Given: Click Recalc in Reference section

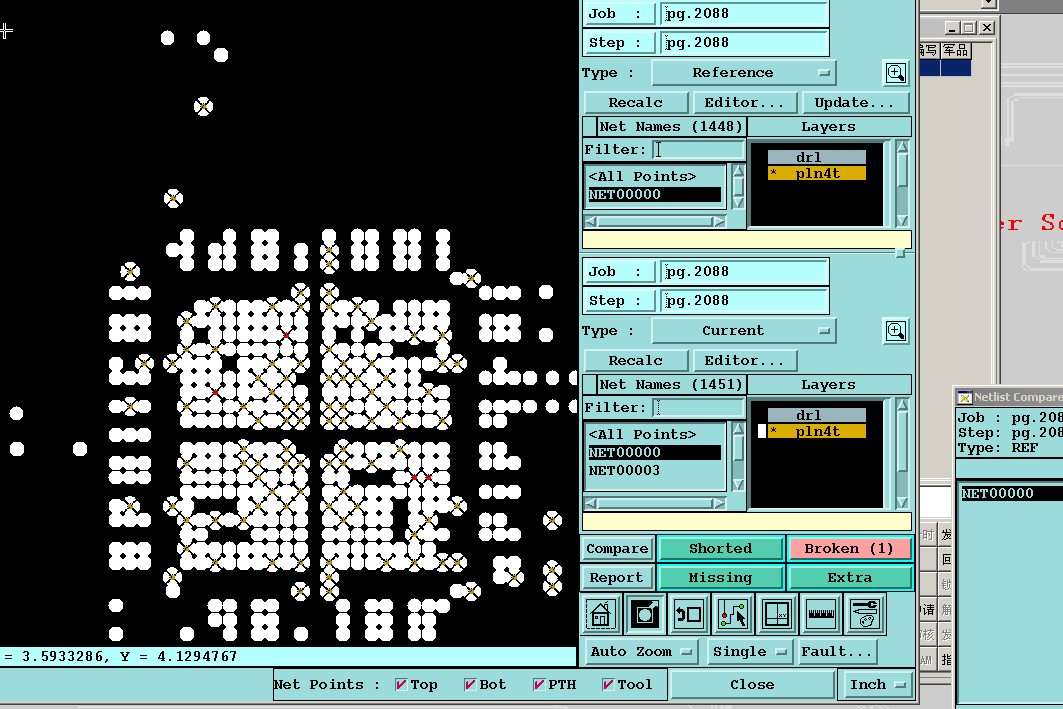Looking at the screenshot, I should [x=635, y=102].
